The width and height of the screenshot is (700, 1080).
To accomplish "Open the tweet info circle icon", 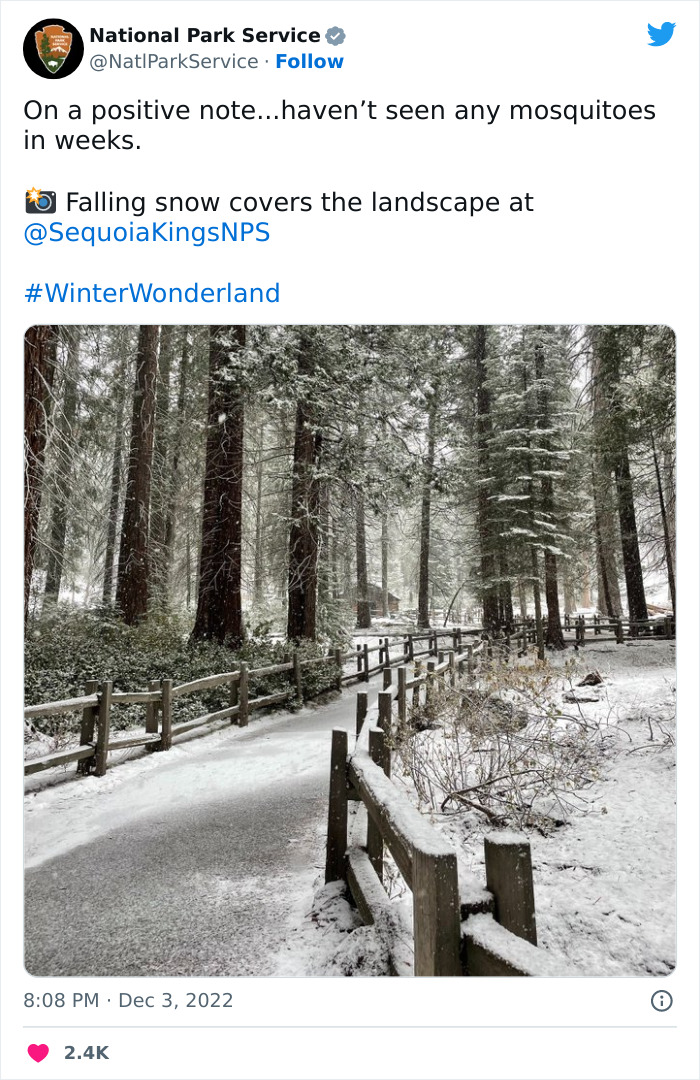I will (x=661, y=1000).
